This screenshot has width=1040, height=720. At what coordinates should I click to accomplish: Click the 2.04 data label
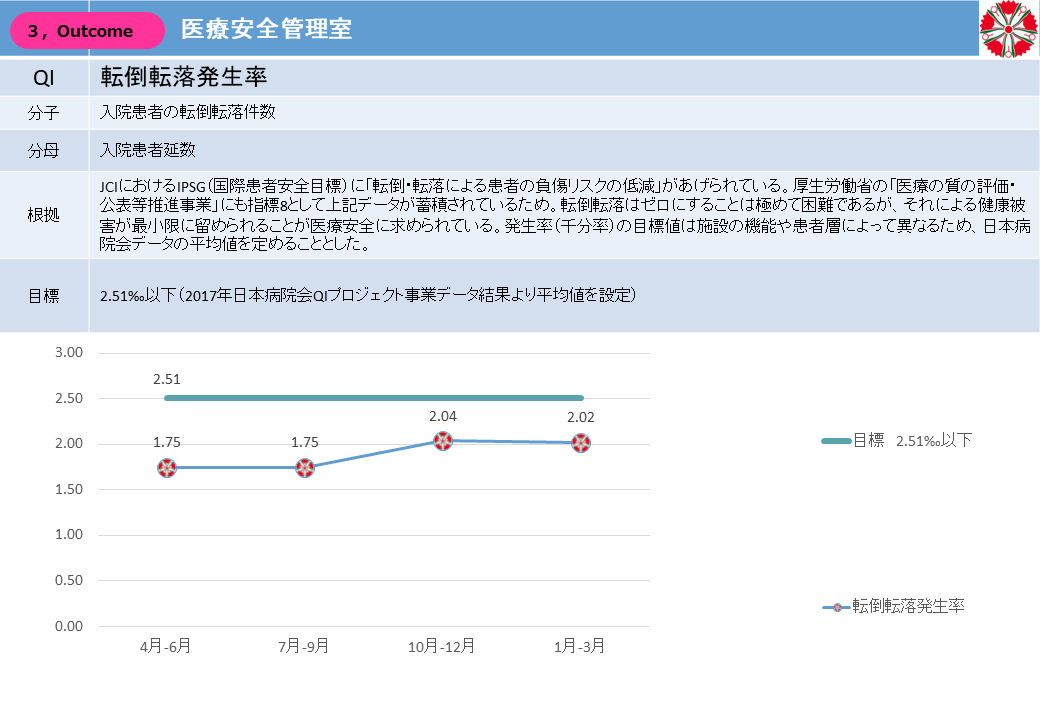pyautogui.click(x=443, y=416)
